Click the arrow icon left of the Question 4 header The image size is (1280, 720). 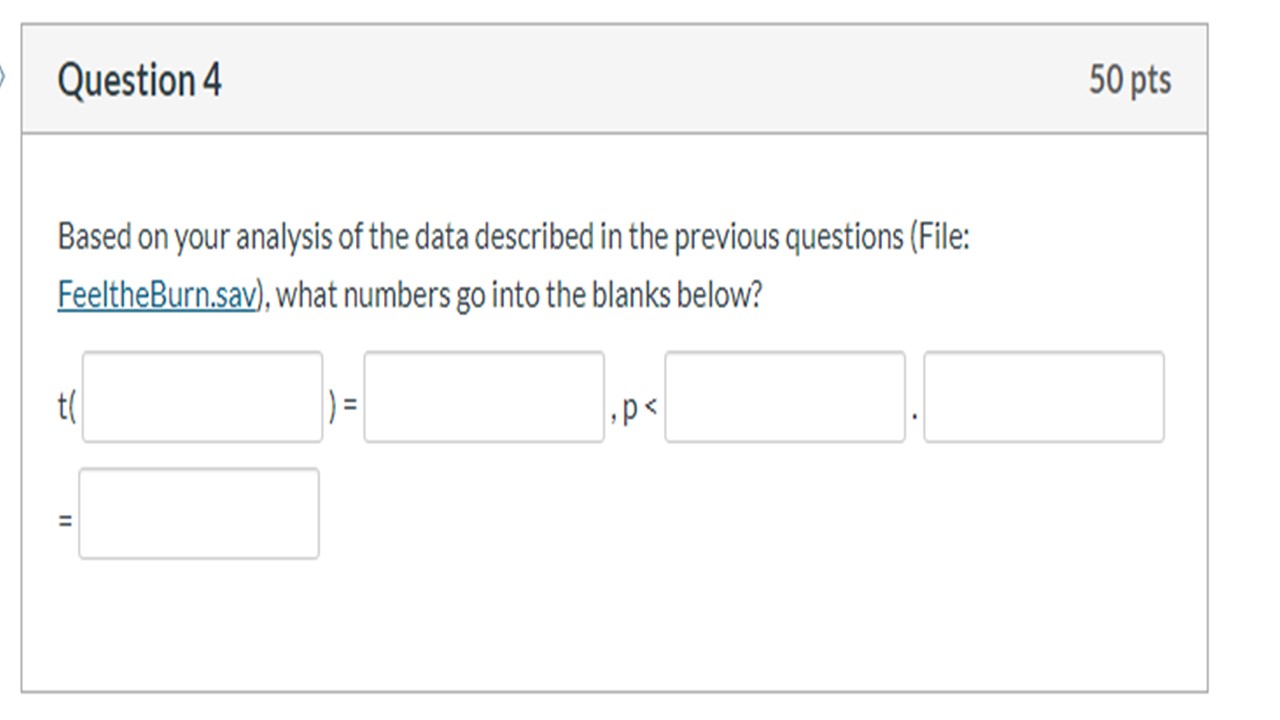tap(3, 77)
